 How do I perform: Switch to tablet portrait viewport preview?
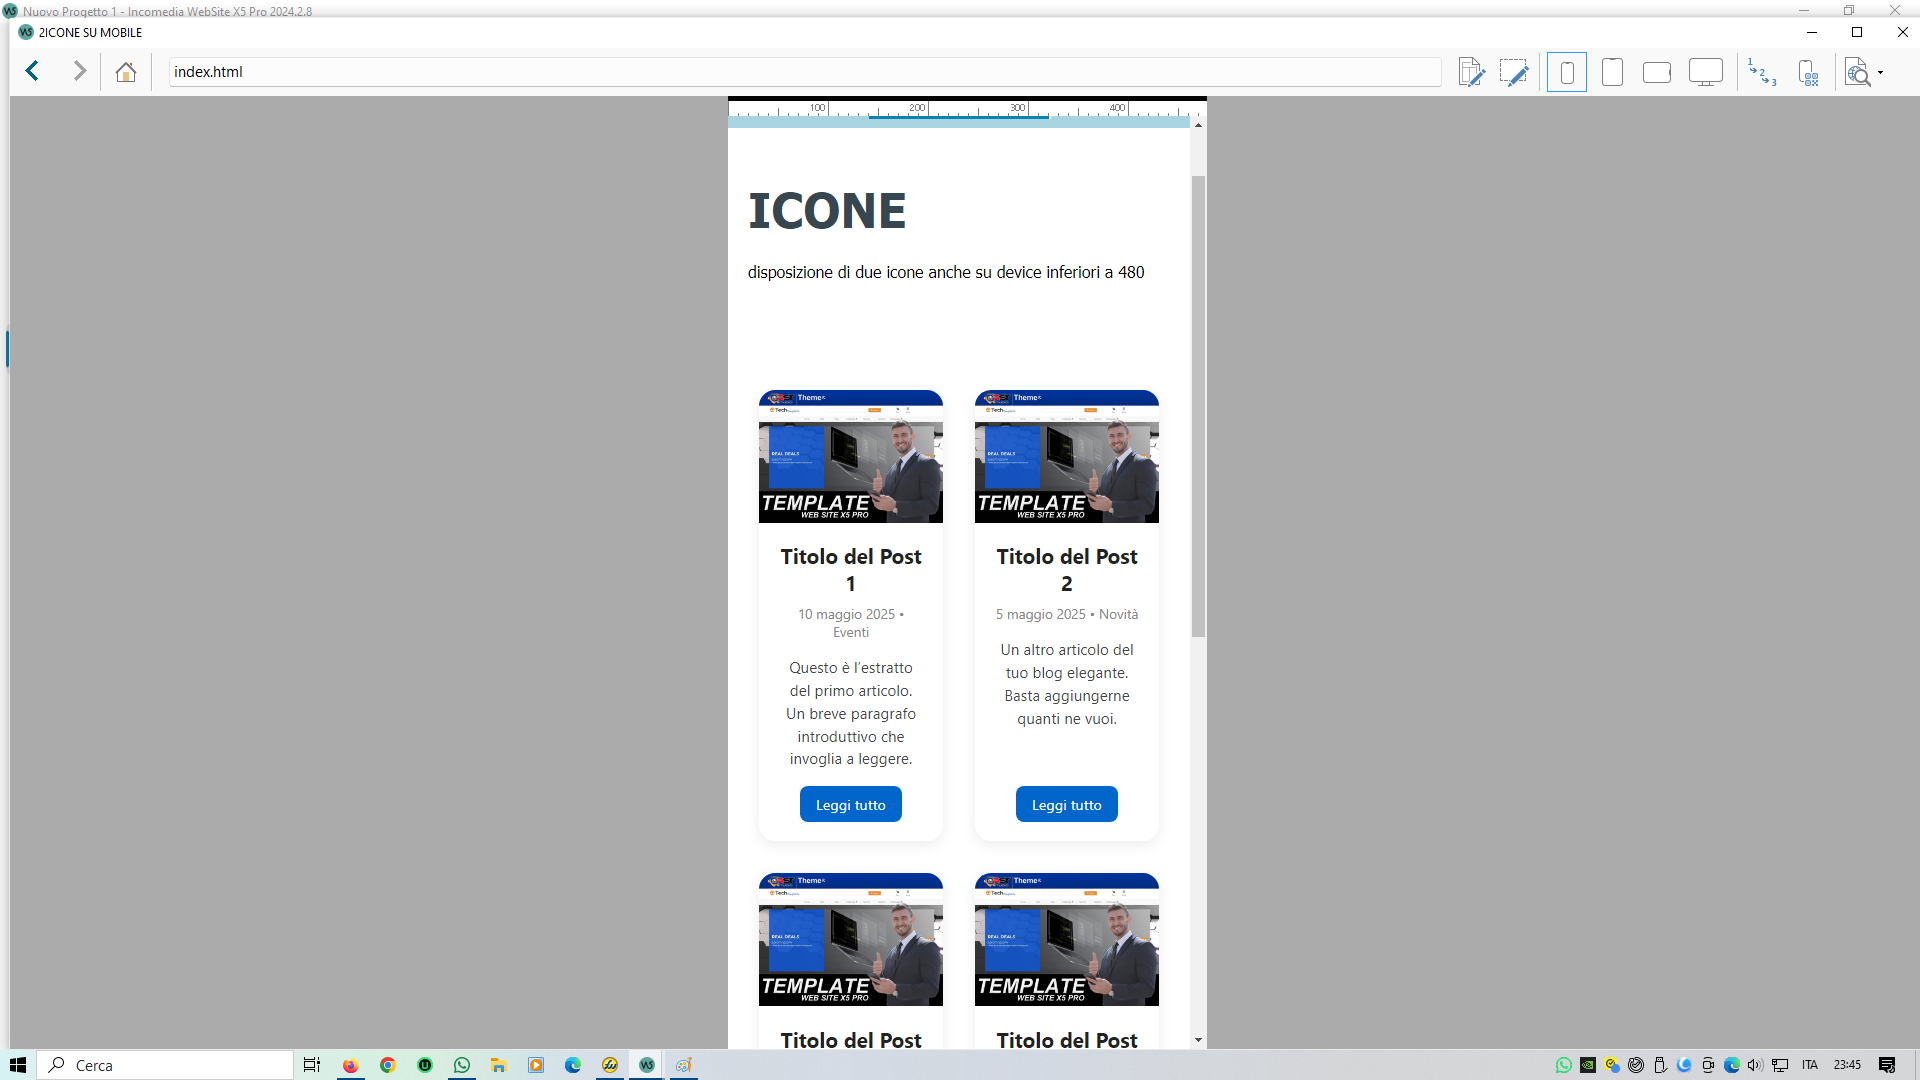coord(1612,72)
